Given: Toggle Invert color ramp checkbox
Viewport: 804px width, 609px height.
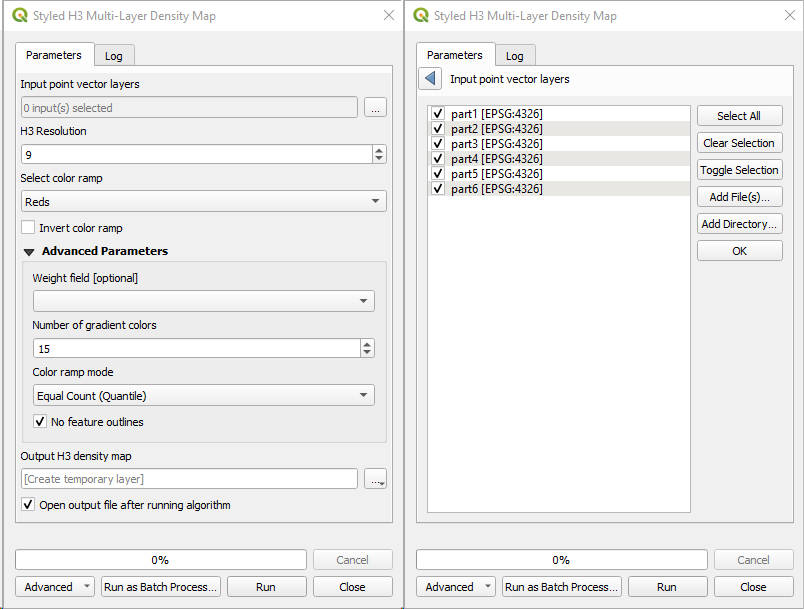Looking at the screenshot, I should click(28, 227).
